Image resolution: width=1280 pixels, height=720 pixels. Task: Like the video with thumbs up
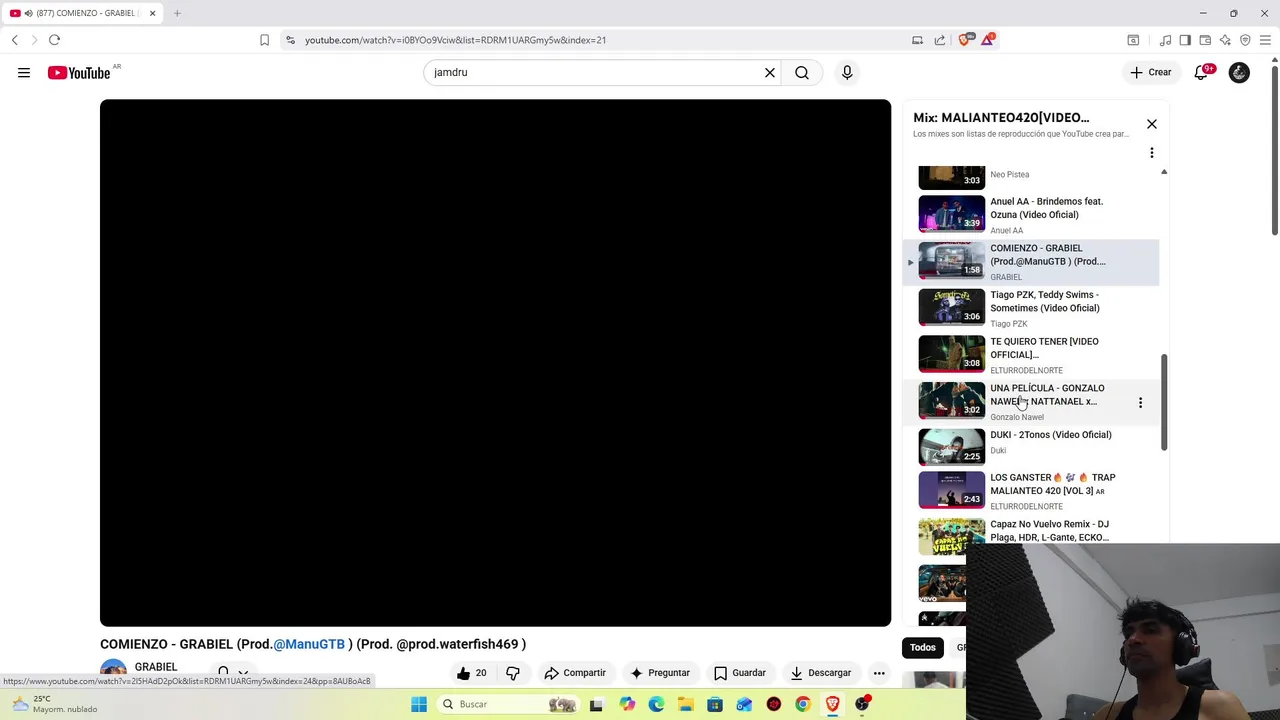point(472,673)
